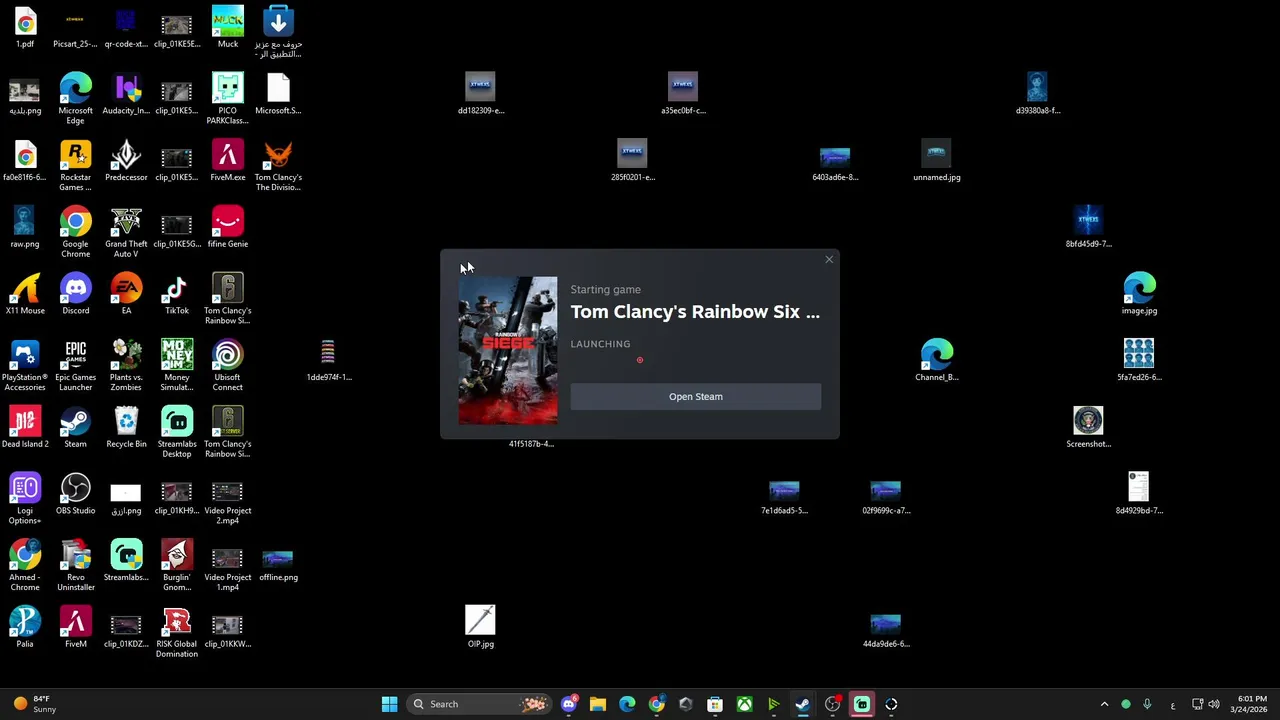Image resolution: width=1280 pixels, height=720 pixels.
Task: Open Discord from the taskbar
Action: tap(569, 704)
